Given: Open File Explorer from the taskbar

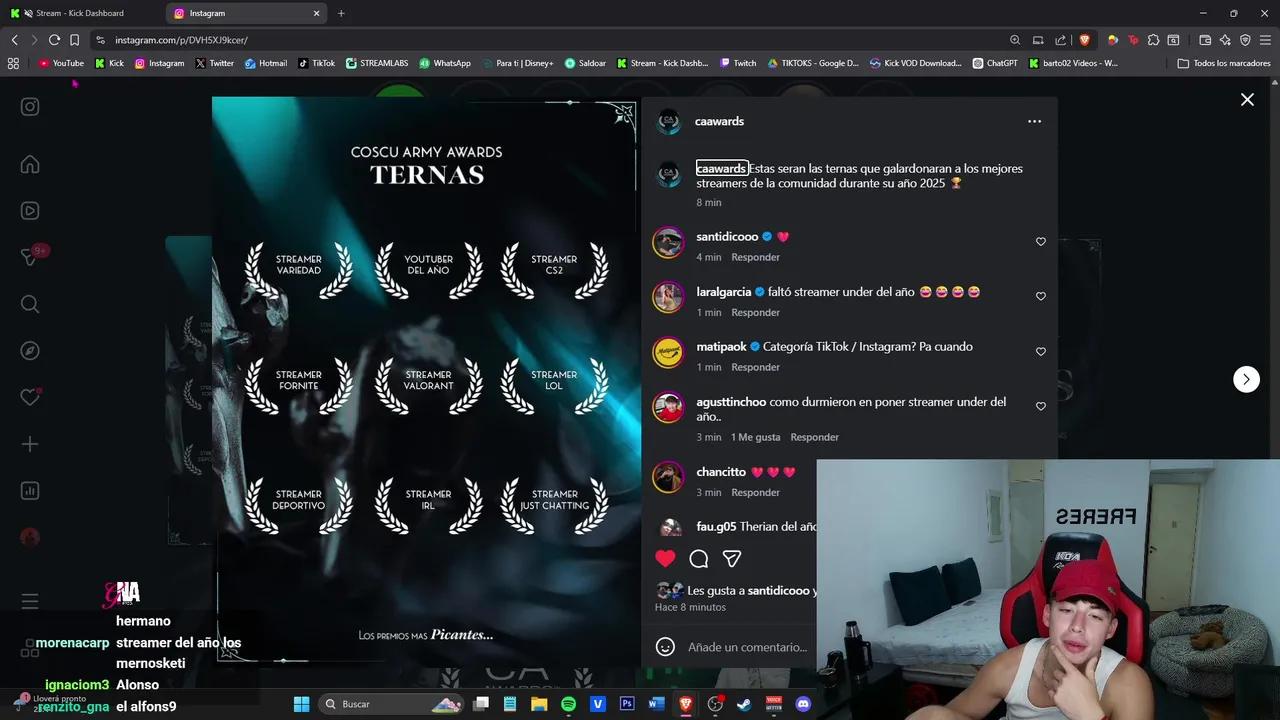Looking at the screenshot, I should coord(539,704).
